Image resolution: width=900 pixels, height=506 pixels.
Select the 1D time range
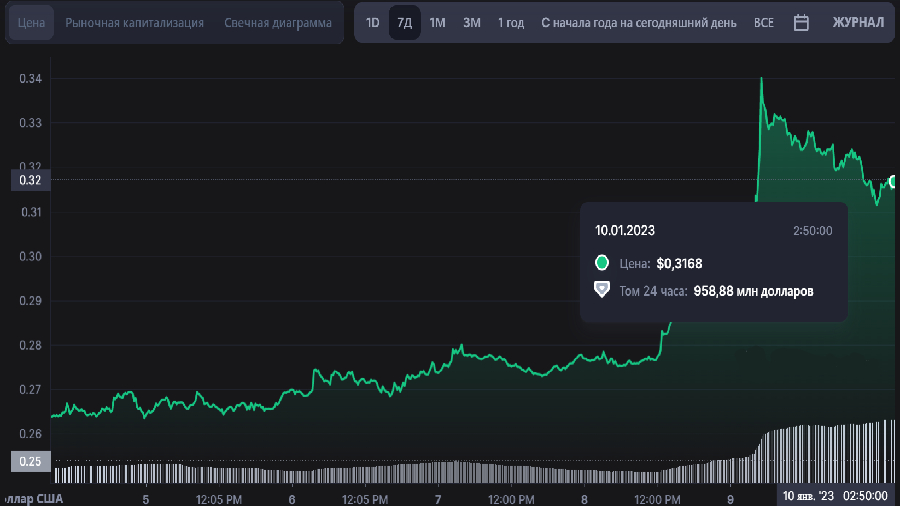point(373,23)
